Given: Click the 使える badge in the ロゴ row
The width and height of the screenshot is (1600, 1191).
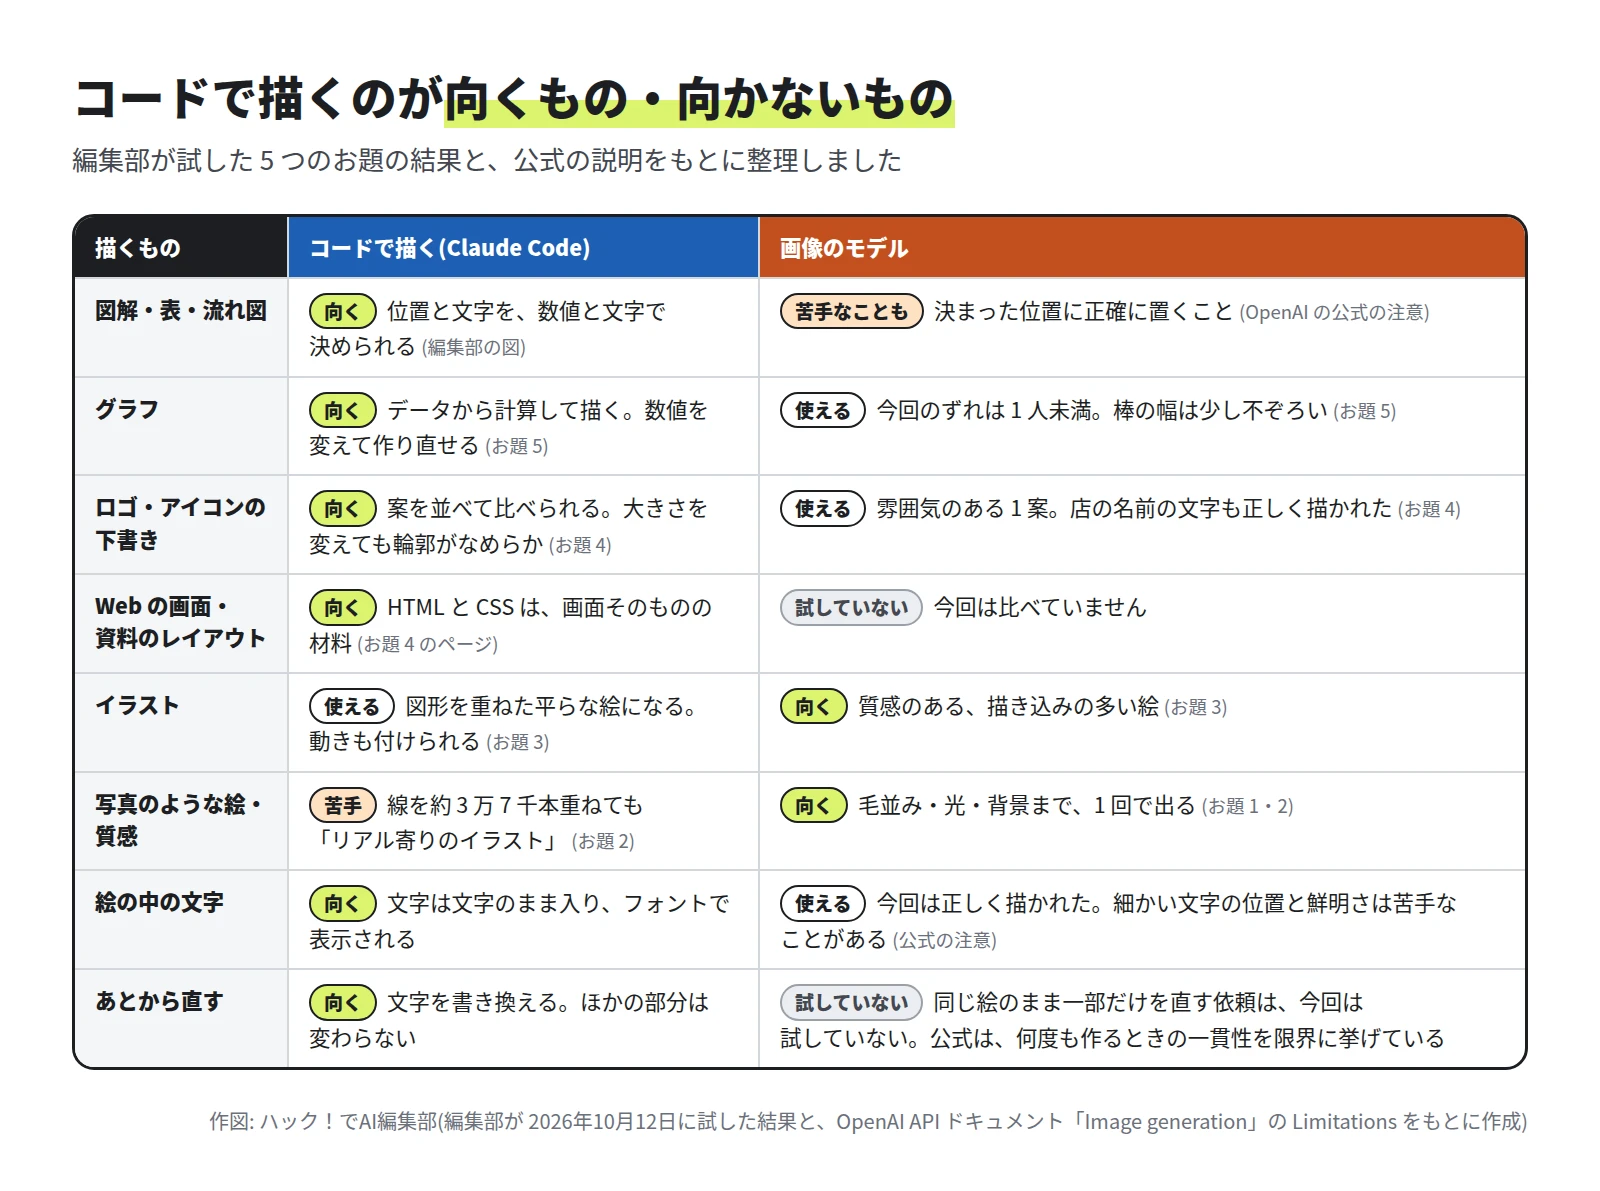Looking at the screenshot, I should click(822, 509).
